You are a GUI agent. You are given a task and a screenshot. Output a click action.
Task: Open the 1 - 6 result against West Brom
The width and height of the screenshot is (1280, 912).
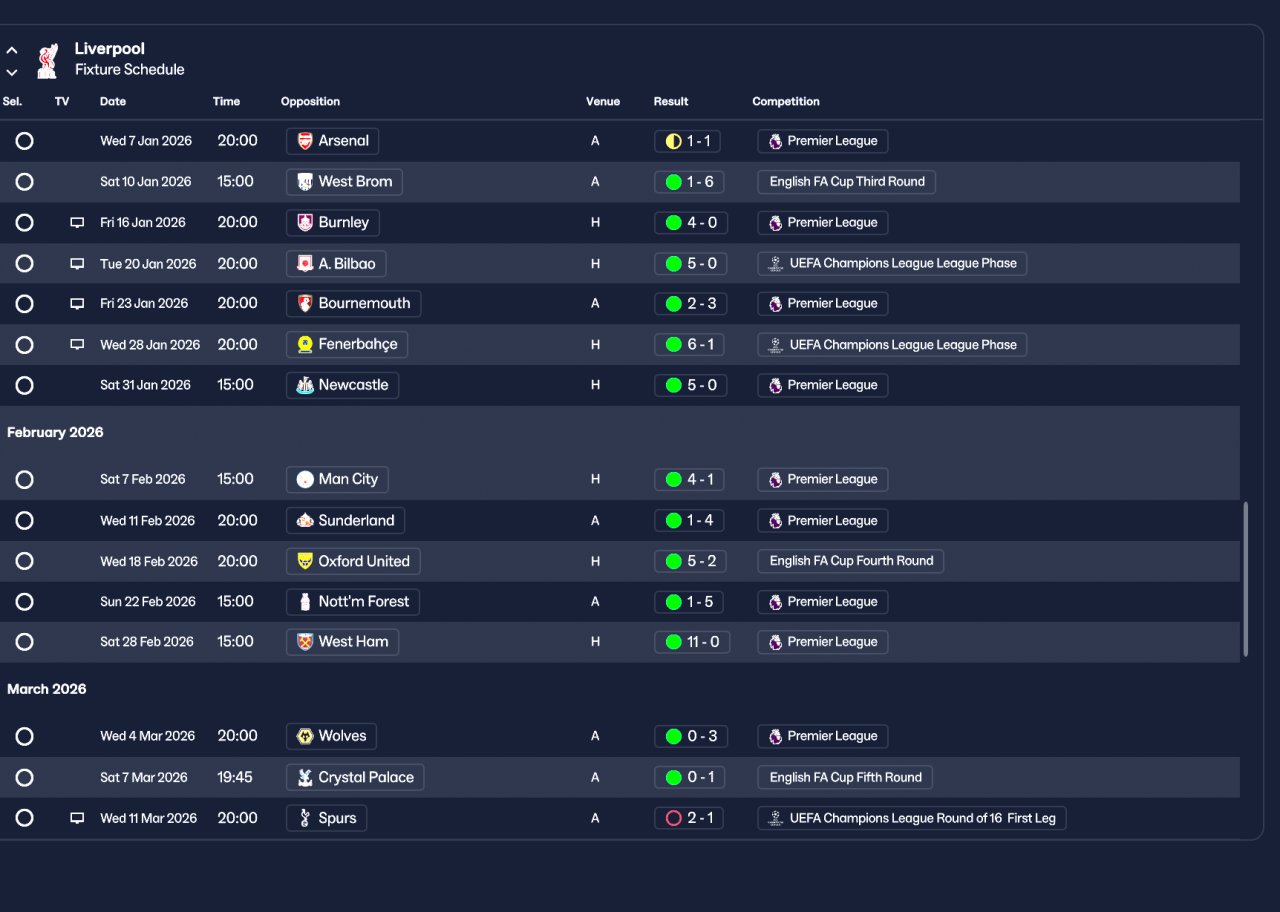689,182
